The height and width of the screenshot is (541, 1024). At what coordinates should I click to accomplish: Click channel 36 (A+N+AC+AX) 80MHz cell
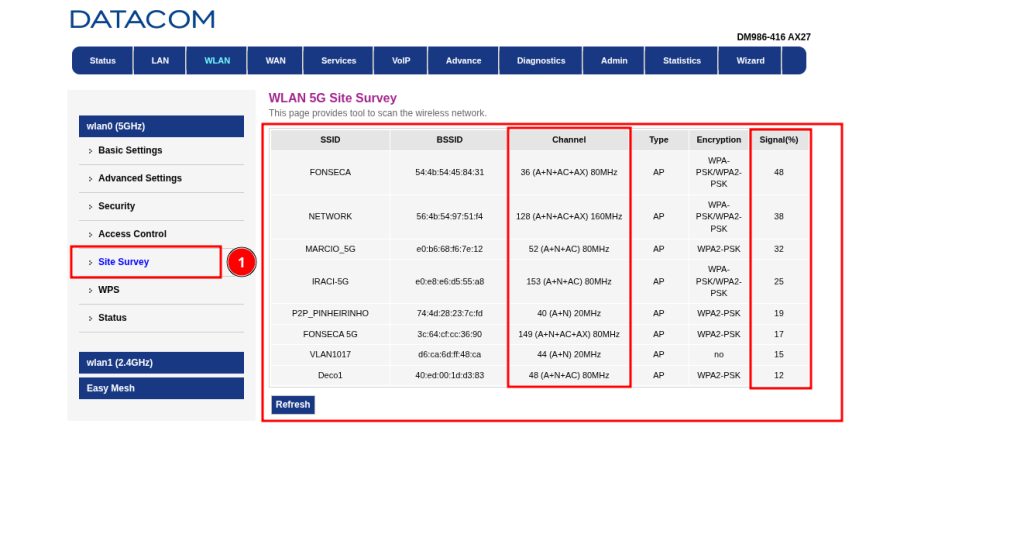(569, 172)
